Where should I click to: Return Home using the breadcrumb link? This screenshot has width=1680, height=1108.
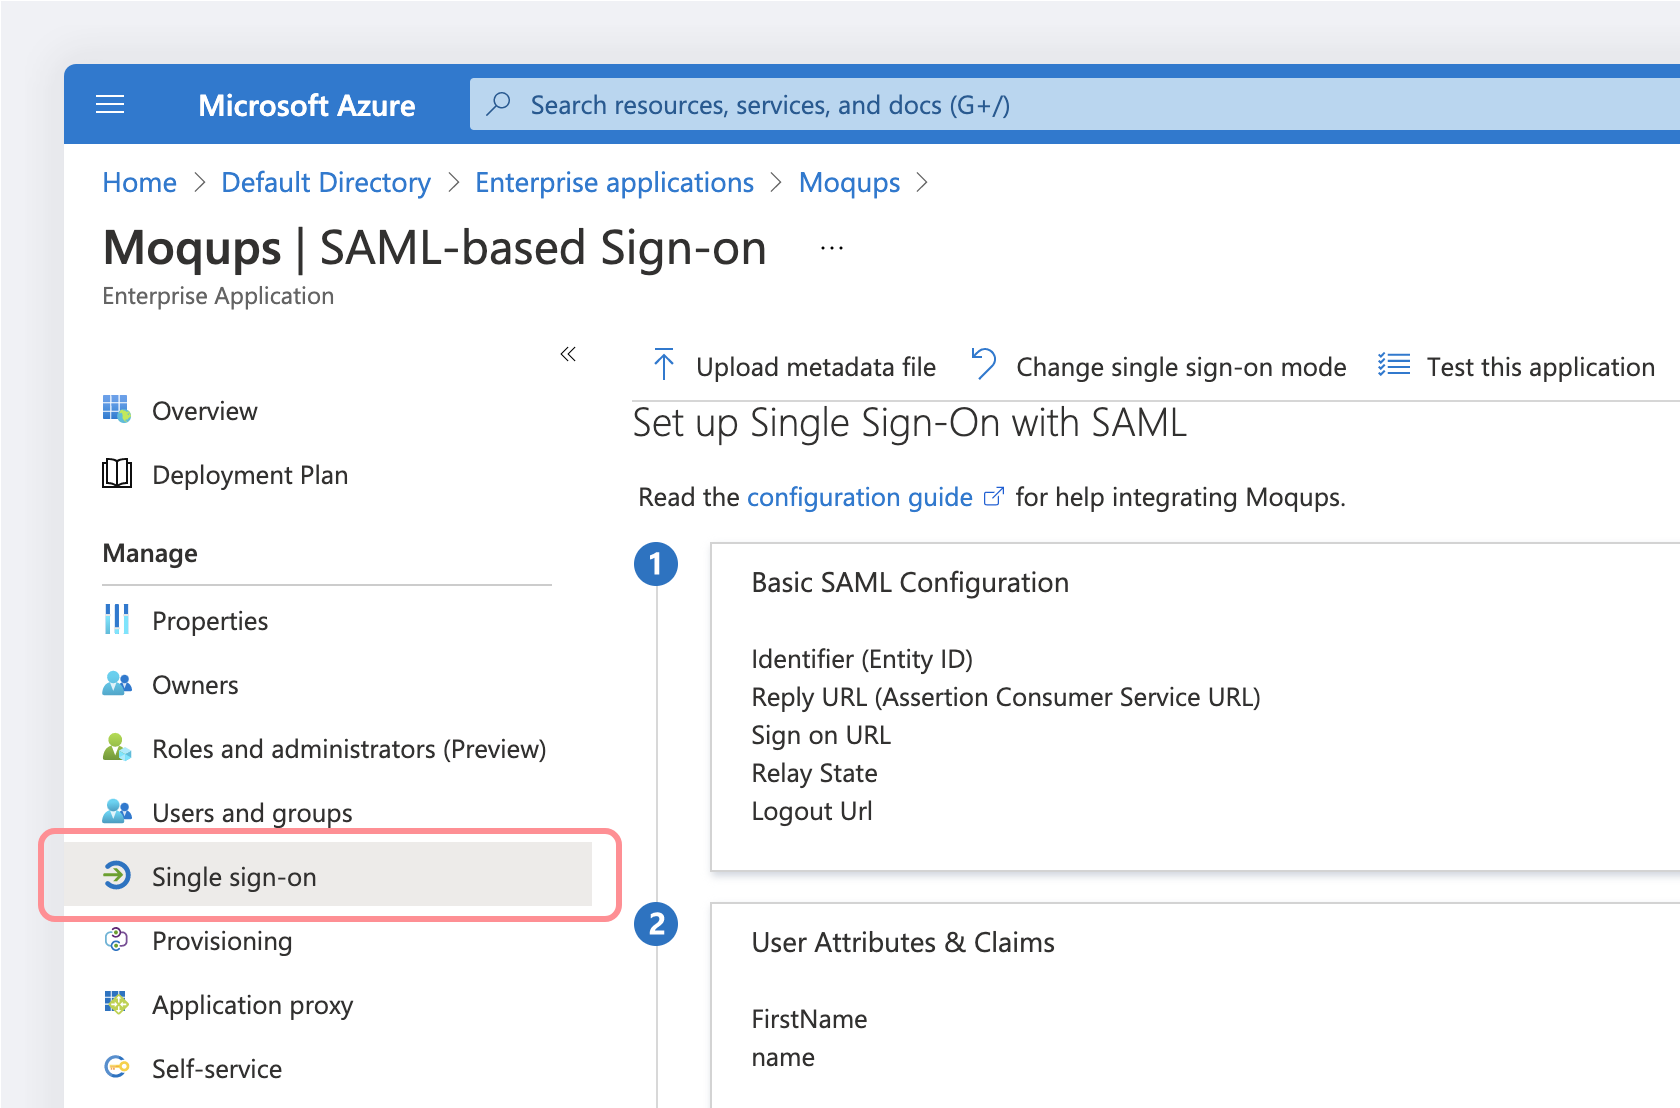pos(139,182)
